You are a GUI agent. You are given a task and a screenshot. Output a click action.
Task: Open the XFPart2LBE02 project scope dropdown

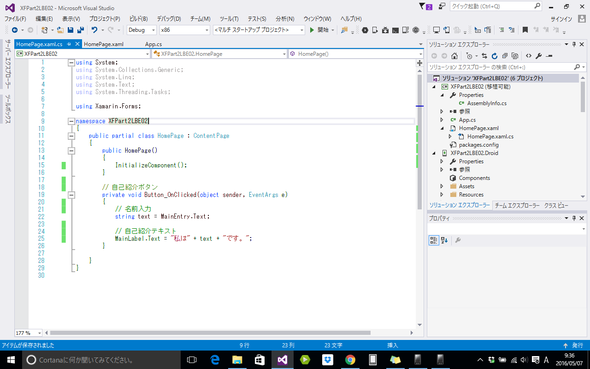[x=83, y=54]
